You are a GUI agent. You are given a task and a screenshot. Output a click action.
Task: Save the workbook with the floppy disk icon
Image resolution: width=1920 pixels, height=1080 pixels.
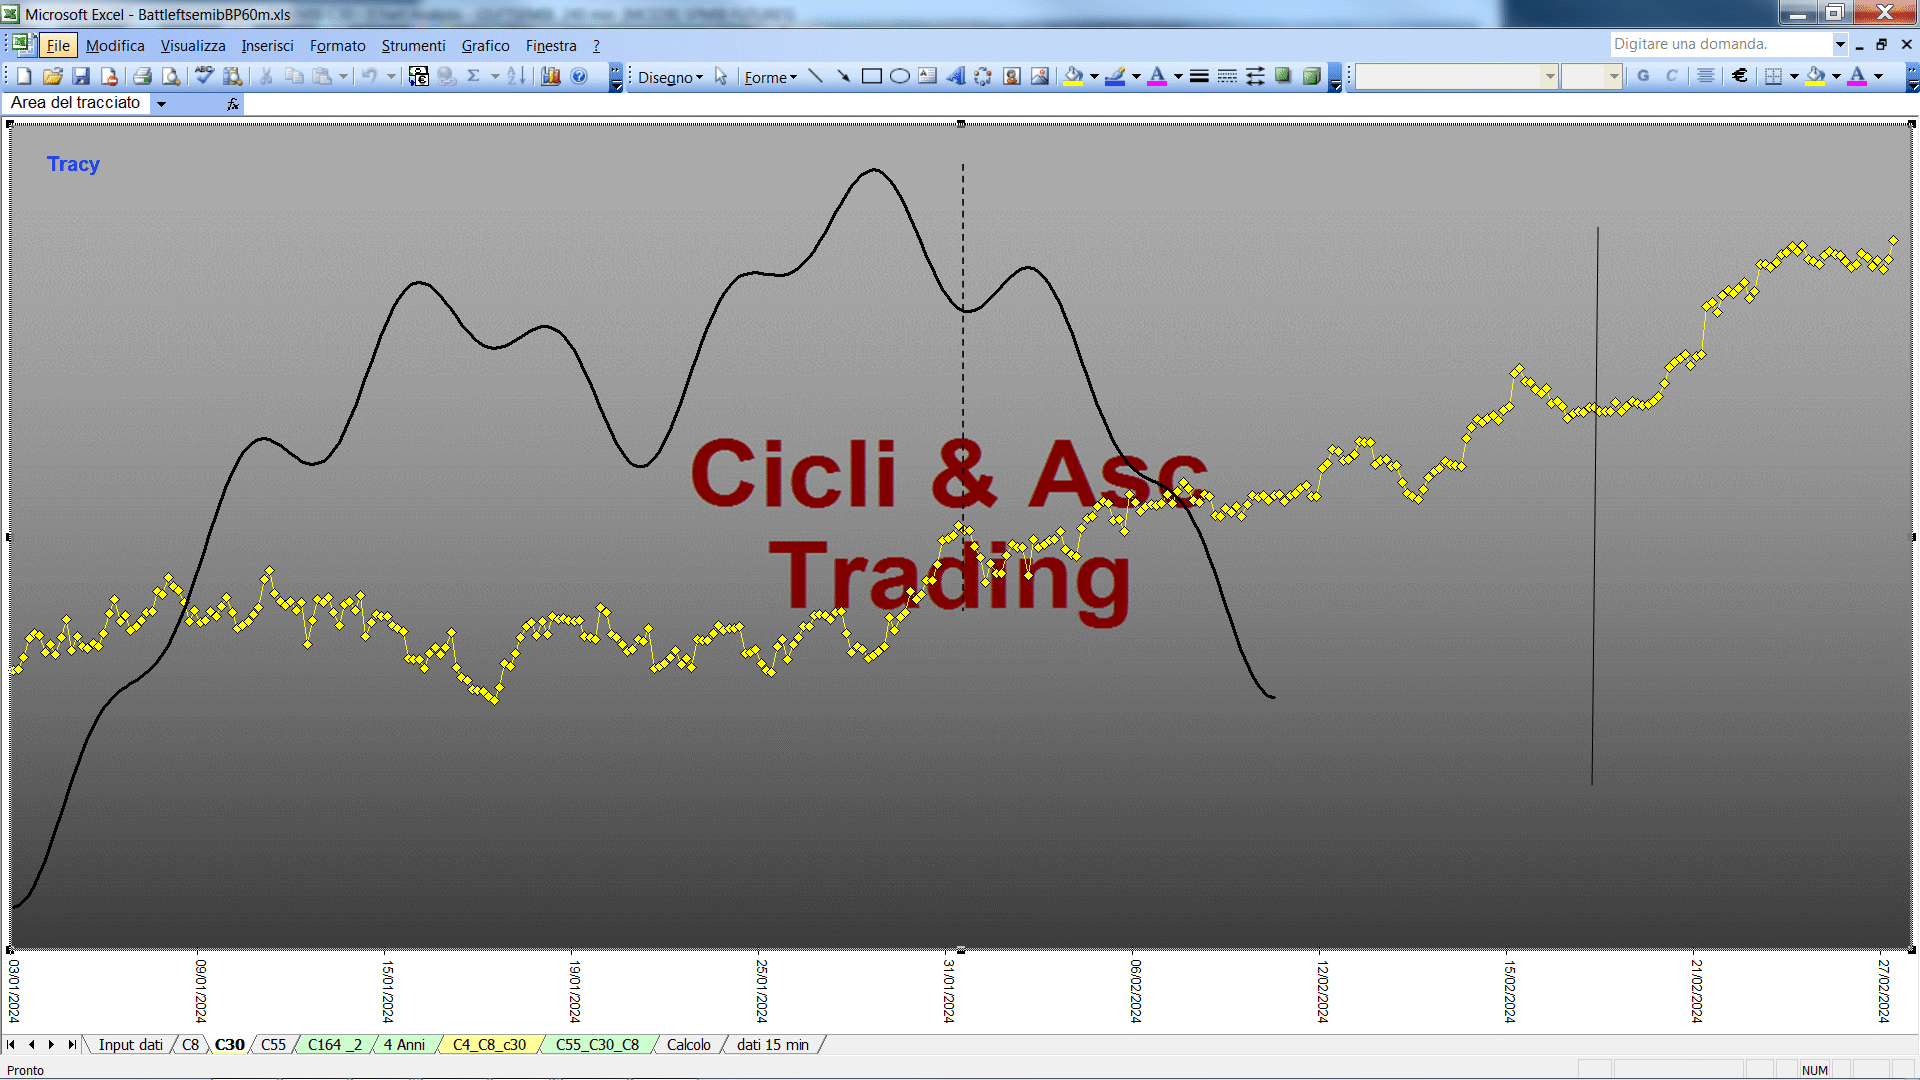tap(81, 76)
